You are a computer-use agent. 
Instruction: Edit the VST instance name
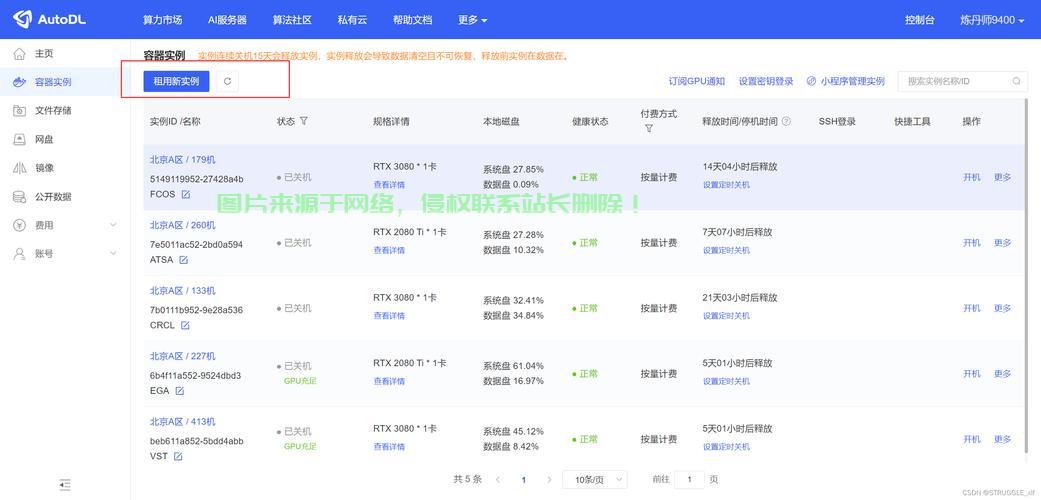178,456
